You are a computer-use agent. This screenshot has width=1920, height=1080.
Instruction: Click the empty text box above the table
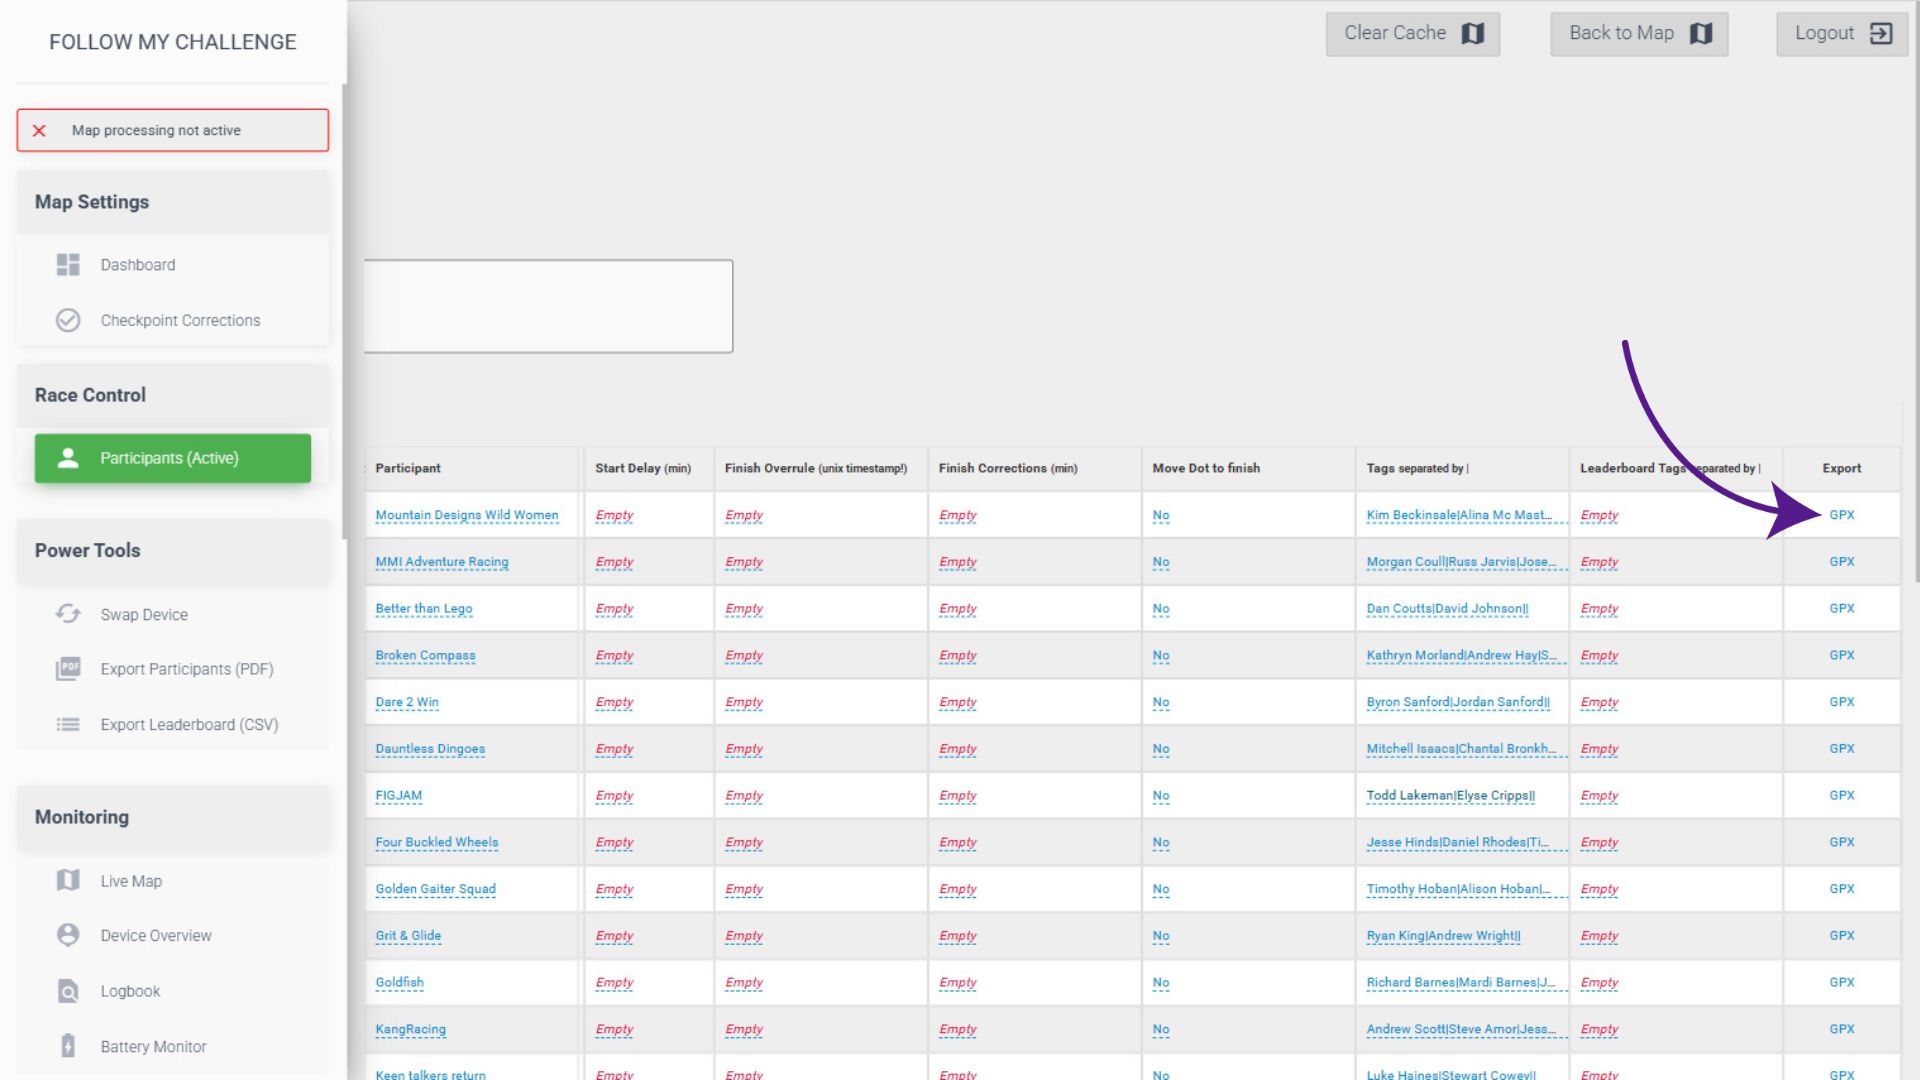pos(548,306)
